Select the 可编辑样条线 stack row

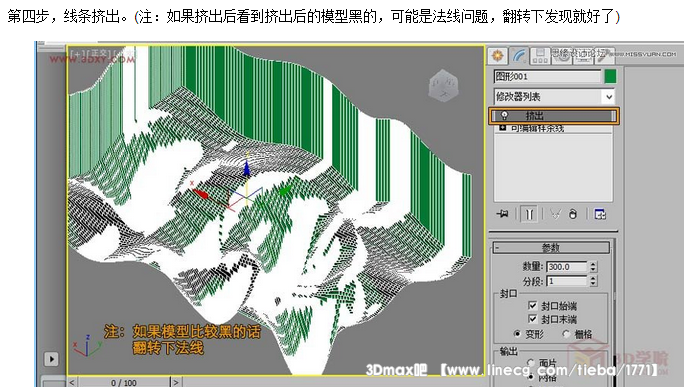[x=553, y=128]
